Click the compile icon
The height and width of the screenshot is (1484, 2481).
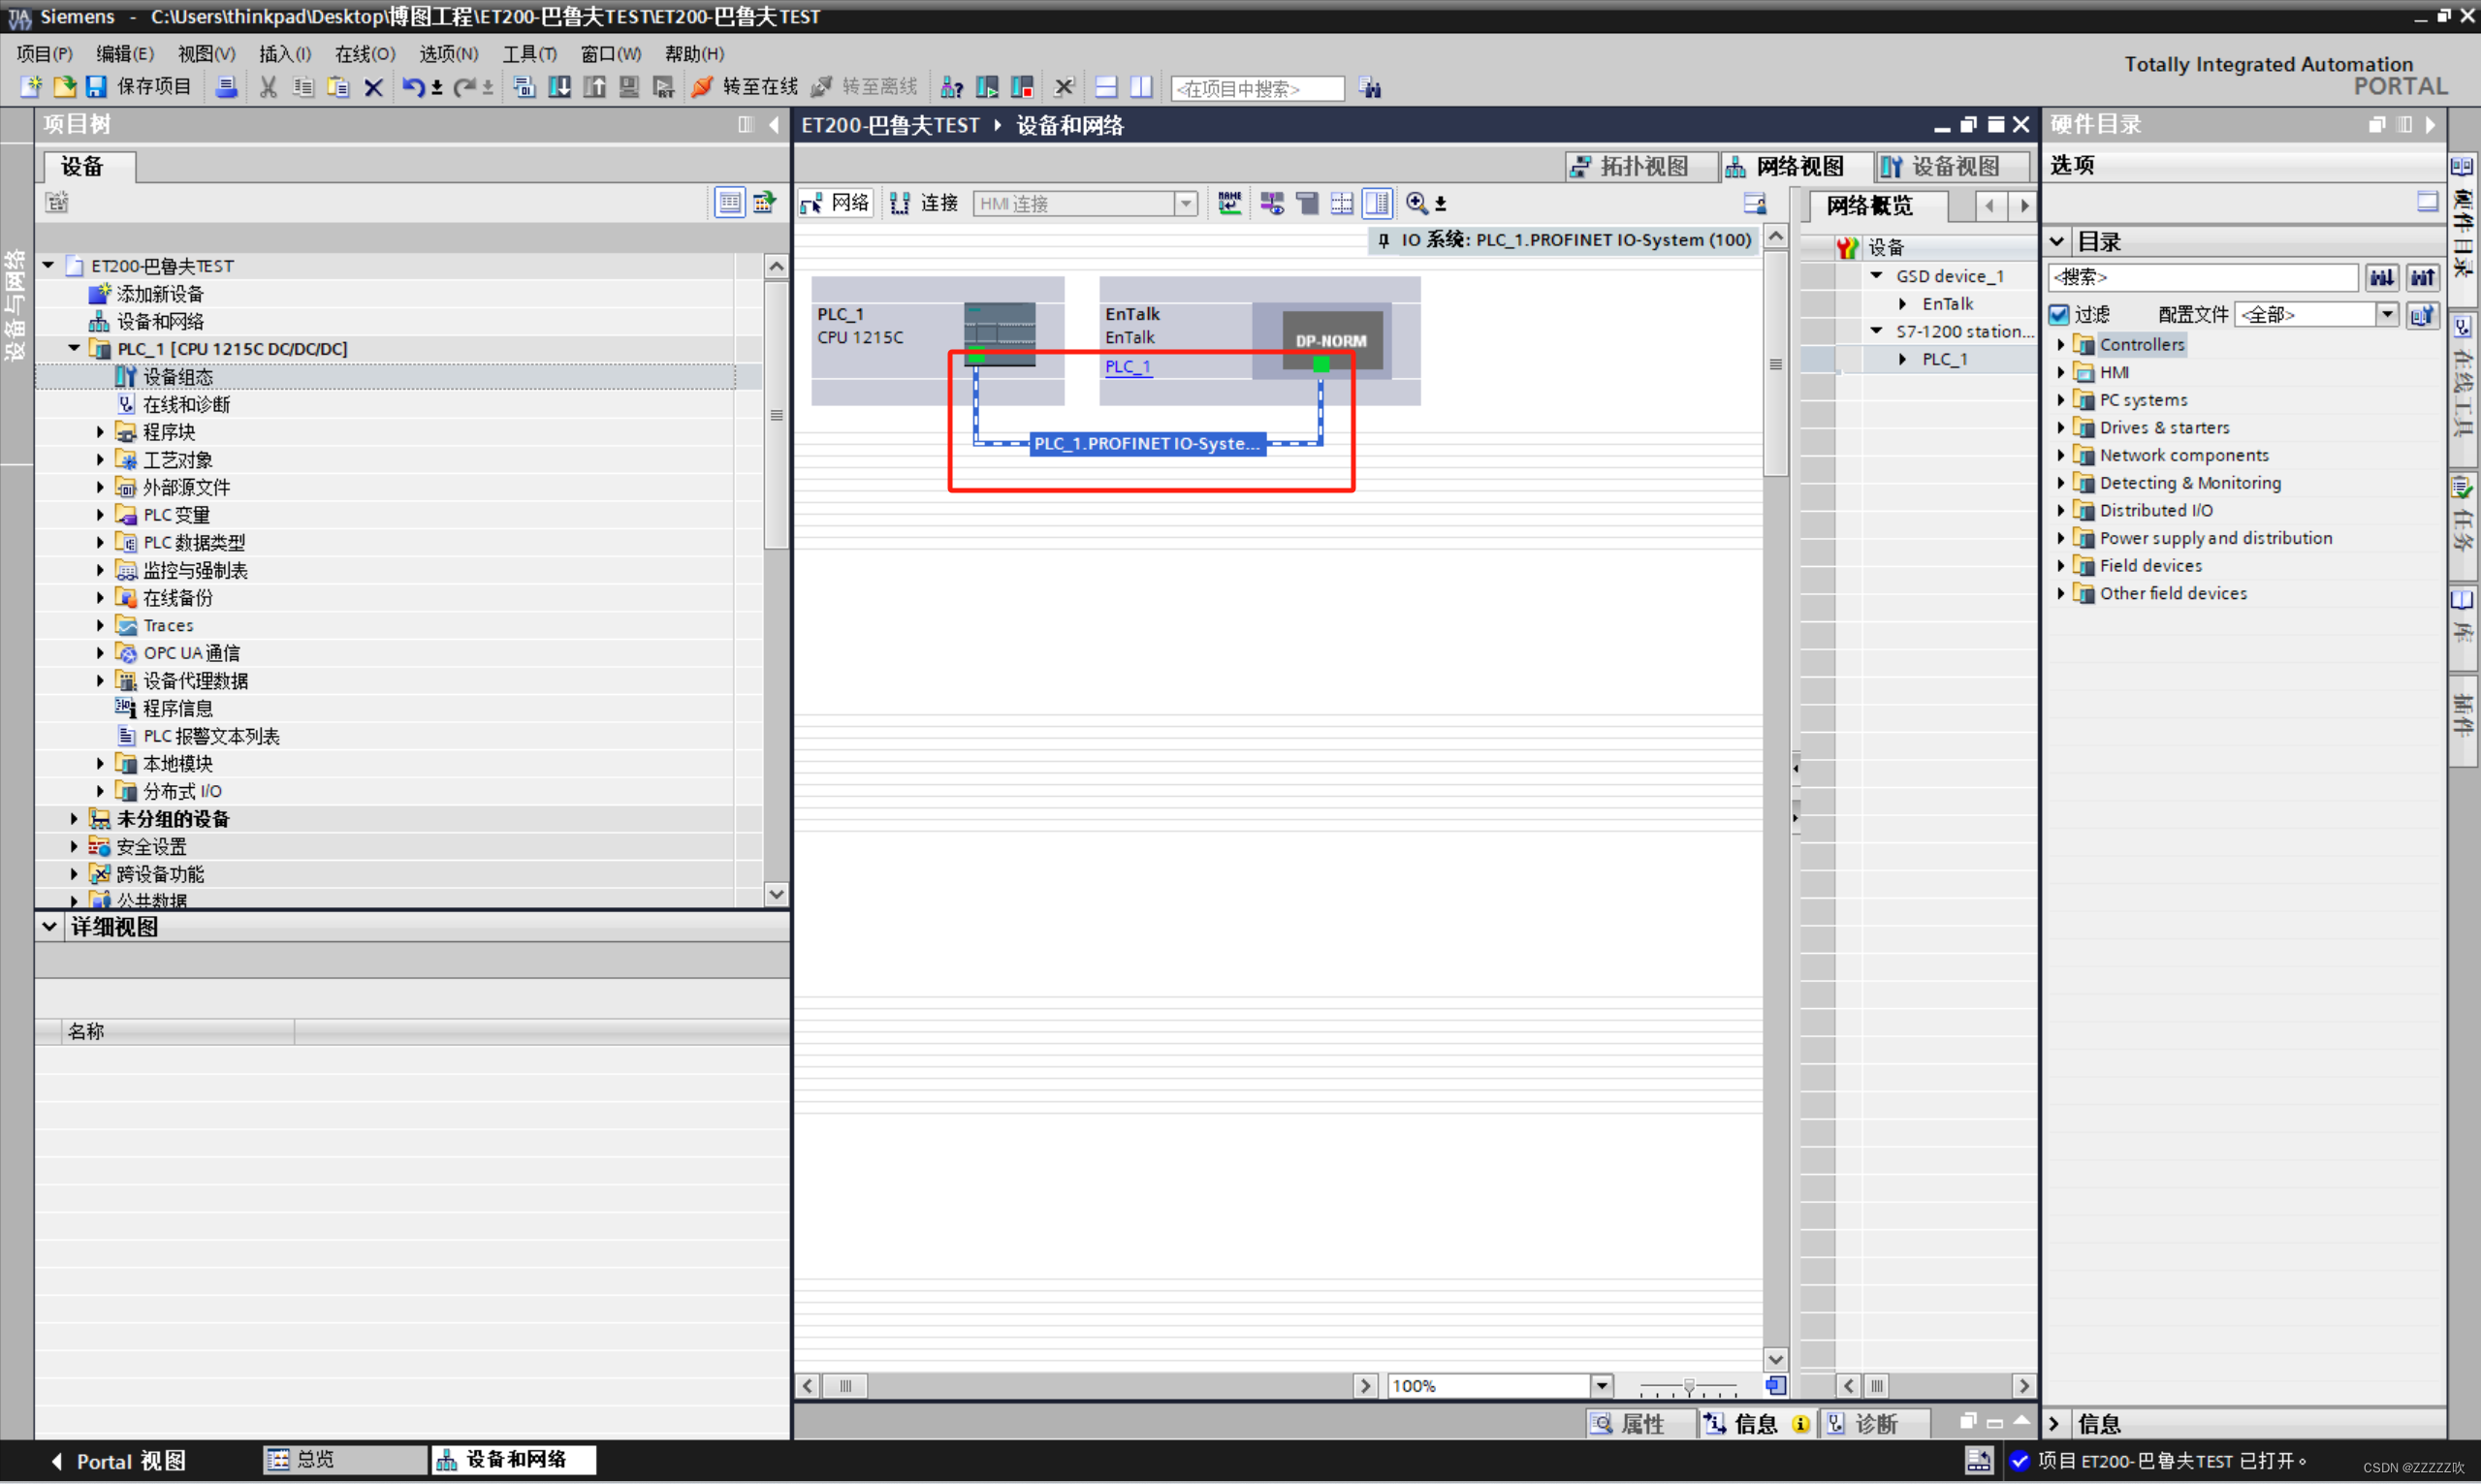(524, 88)
